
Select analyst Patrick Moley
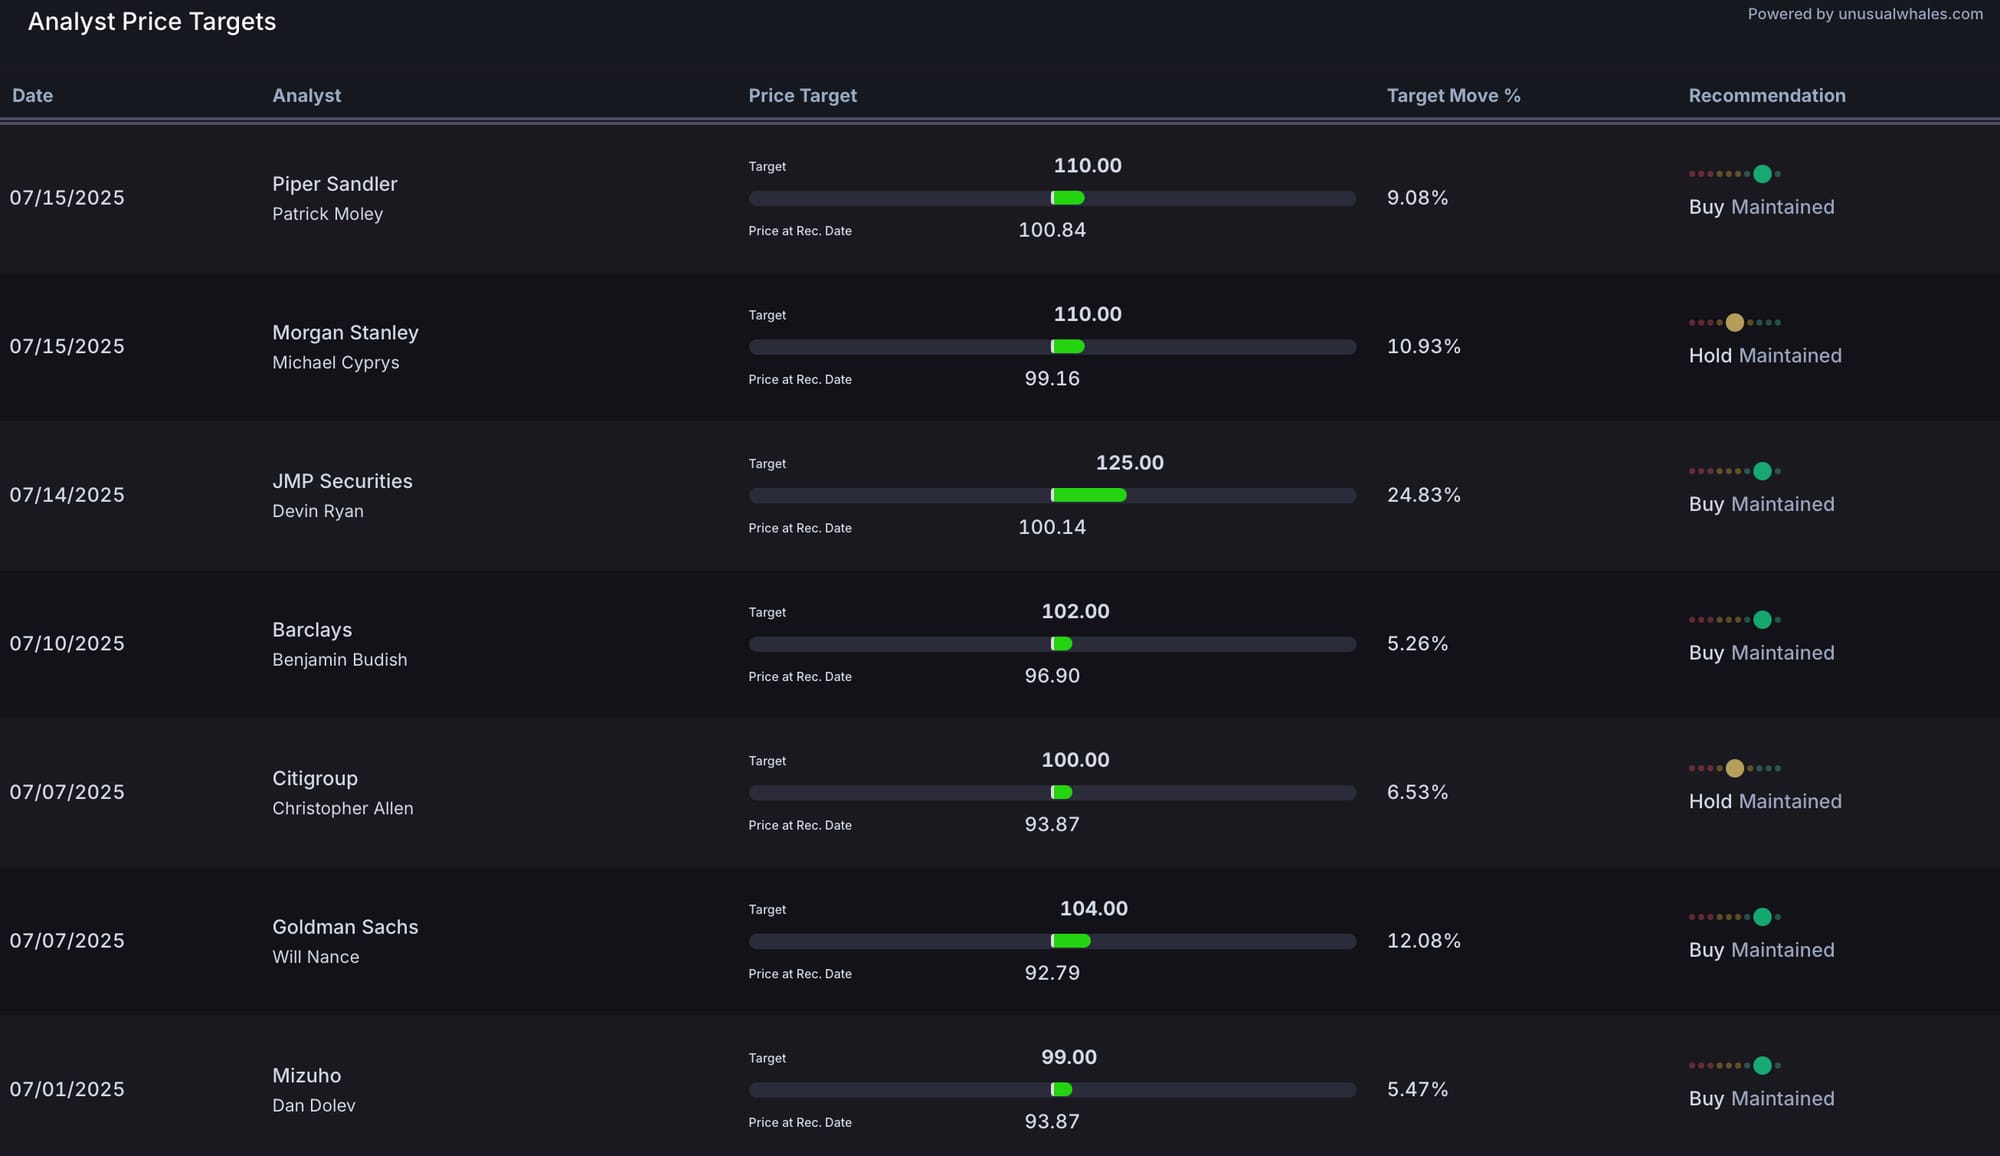pos(328,214)
